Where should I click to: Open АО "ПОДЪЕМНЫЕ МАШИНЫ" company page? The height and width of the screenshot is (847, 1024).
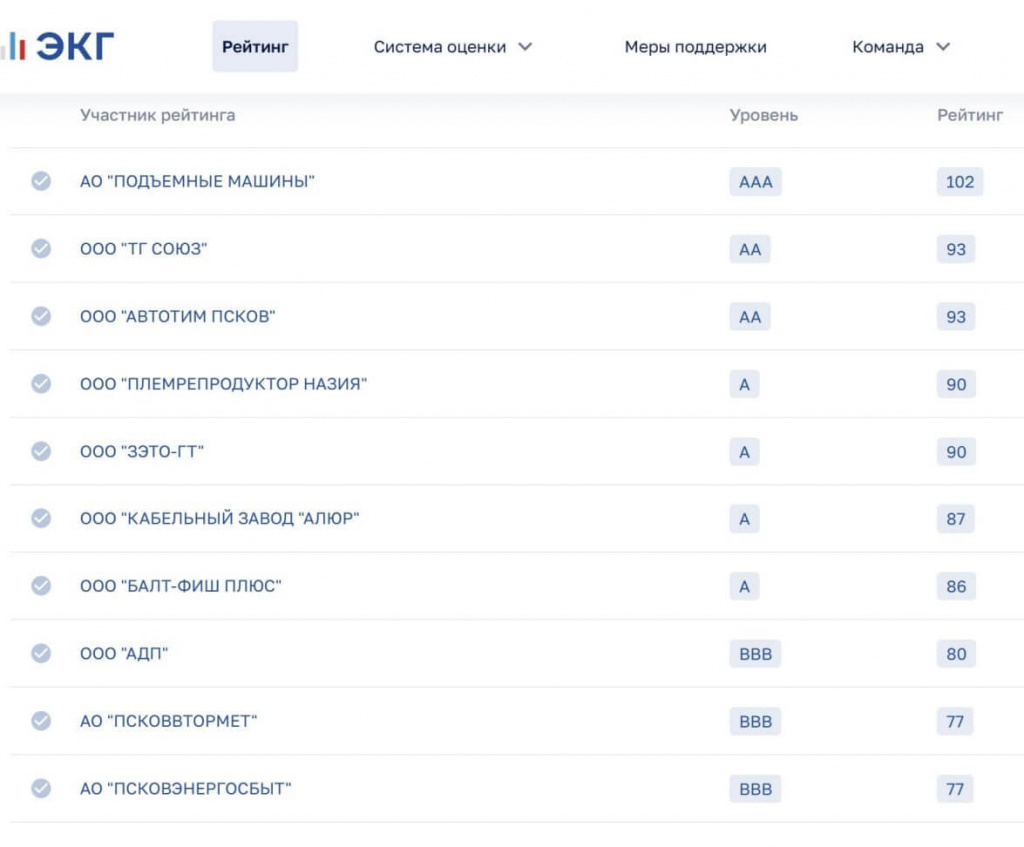pyautogui.click(x=197, y=182)
